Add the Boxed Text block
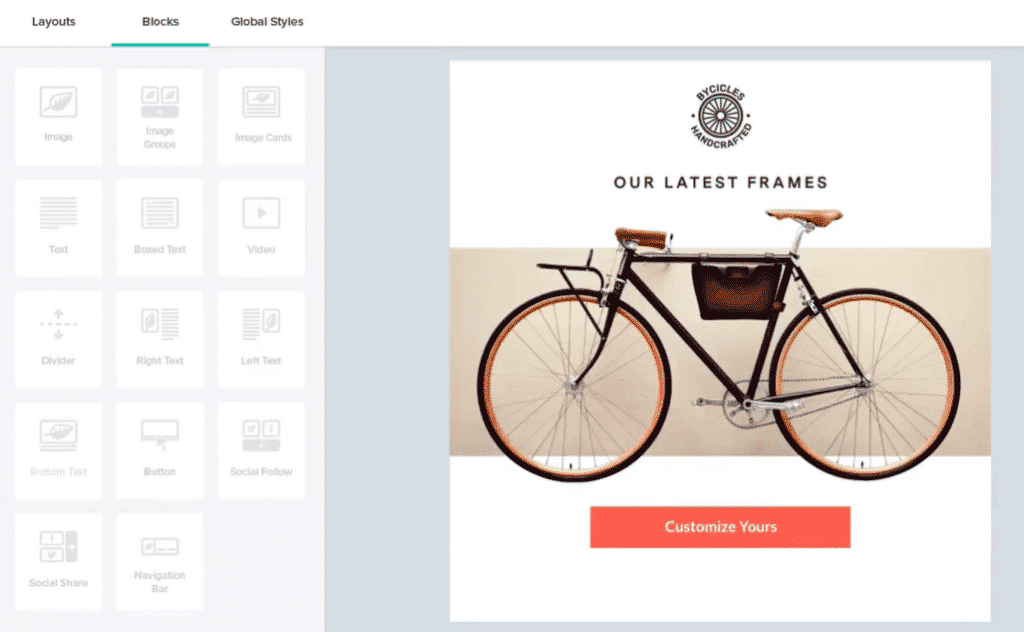The image size is (1024, 632). point(159,228)
